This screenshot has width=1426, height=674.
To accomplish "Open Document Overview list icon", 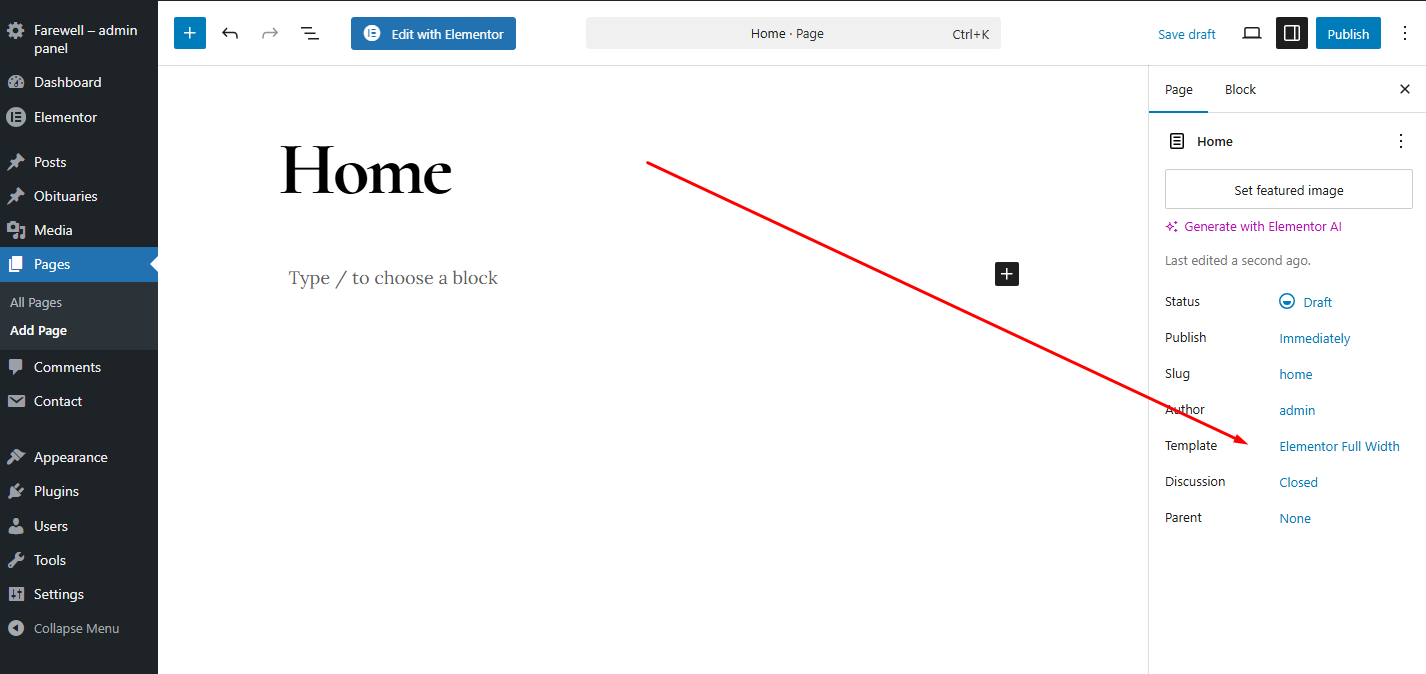I will pos(310,33).
